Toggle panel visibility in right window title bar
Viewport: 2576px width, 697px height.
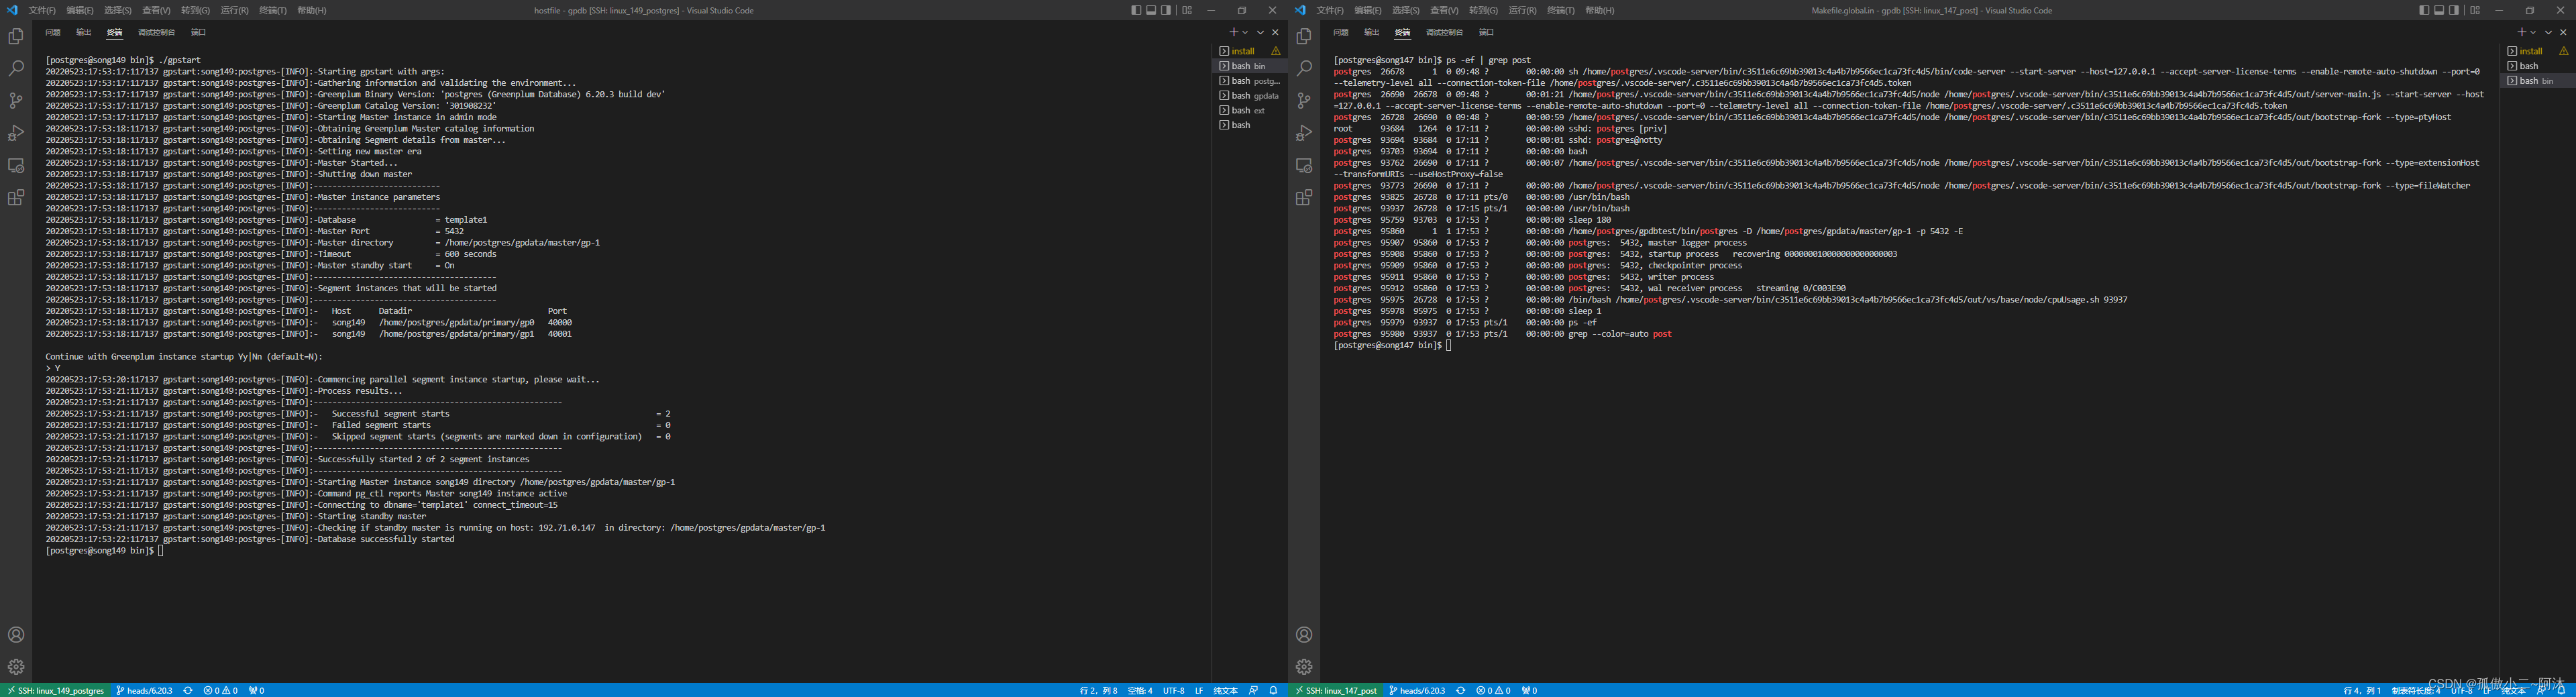2439,10
